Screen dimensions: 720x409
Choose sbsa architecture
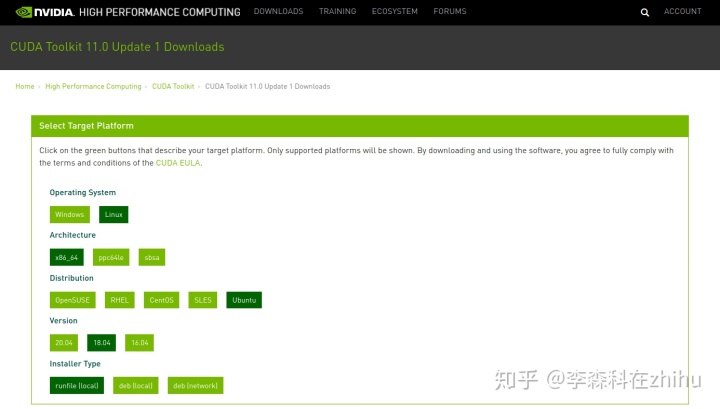point(152,257)
